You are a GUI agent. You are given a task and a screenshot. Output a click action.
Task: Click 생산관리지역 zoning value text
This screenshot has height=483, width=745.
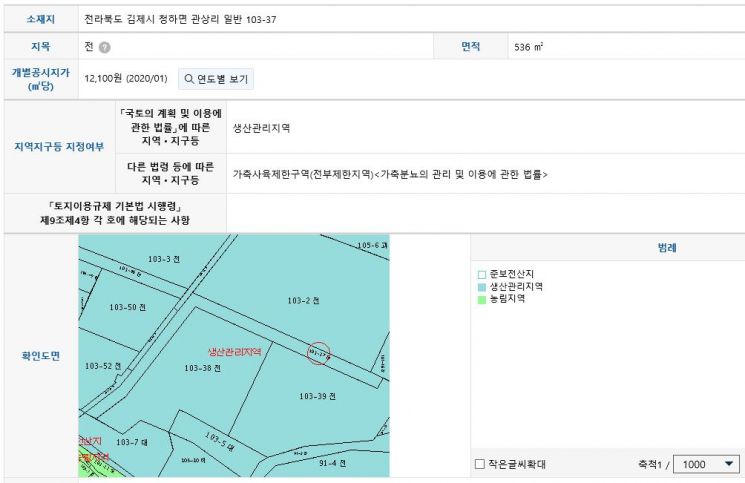tap(261, 128)
